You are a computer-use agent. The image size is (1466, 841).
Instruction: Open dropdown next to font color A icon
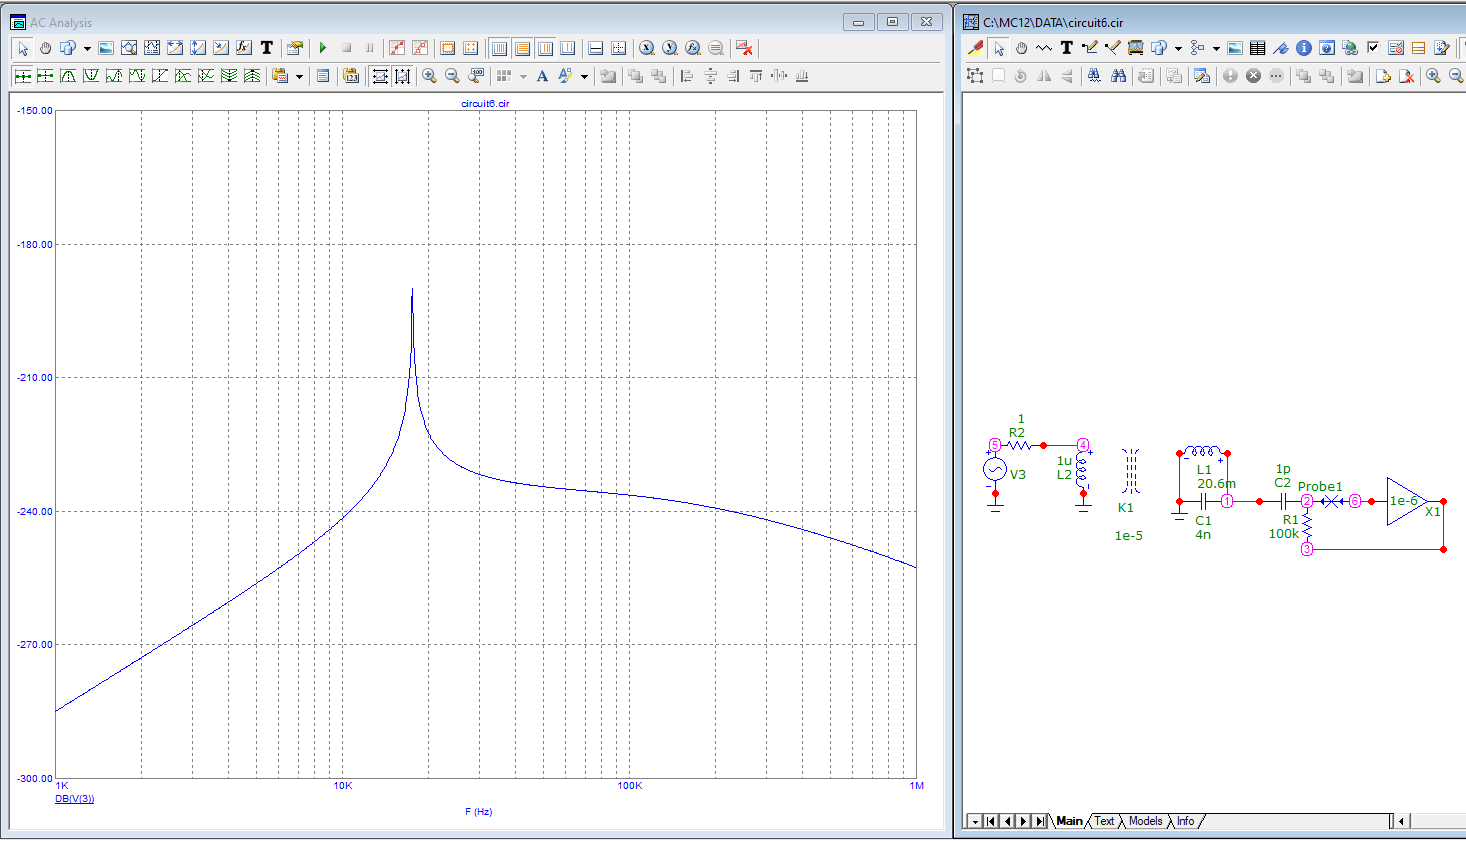584,77
